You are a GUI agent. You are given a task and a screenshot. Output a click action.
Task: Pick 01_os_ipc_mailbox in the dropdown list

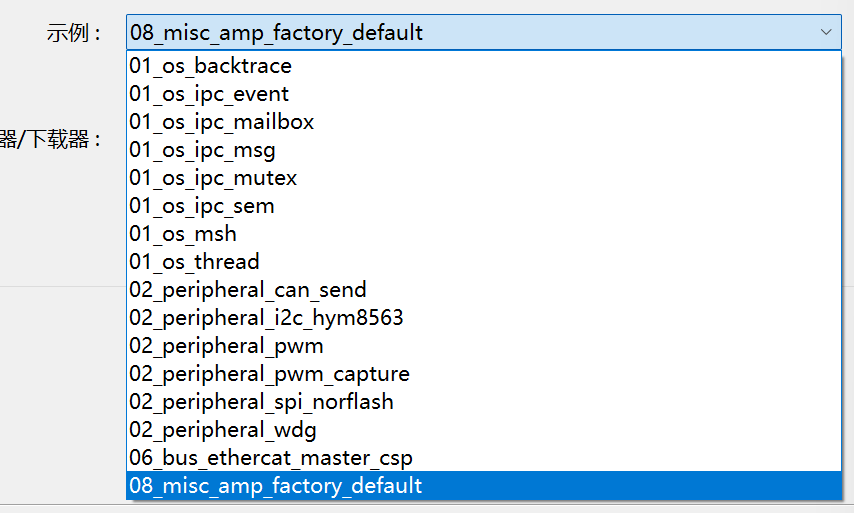coord(222,122)
